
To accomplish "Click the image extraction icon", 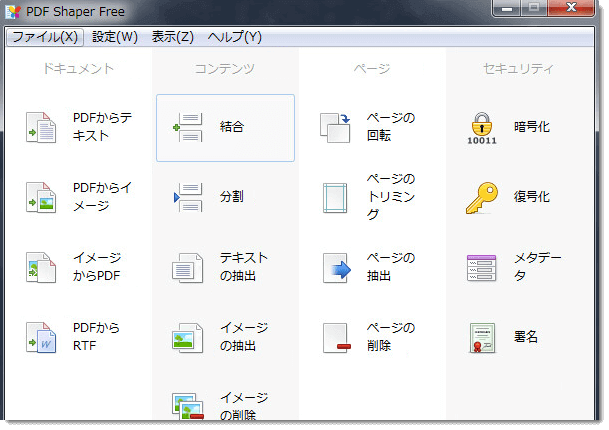I will click(188, 337).
